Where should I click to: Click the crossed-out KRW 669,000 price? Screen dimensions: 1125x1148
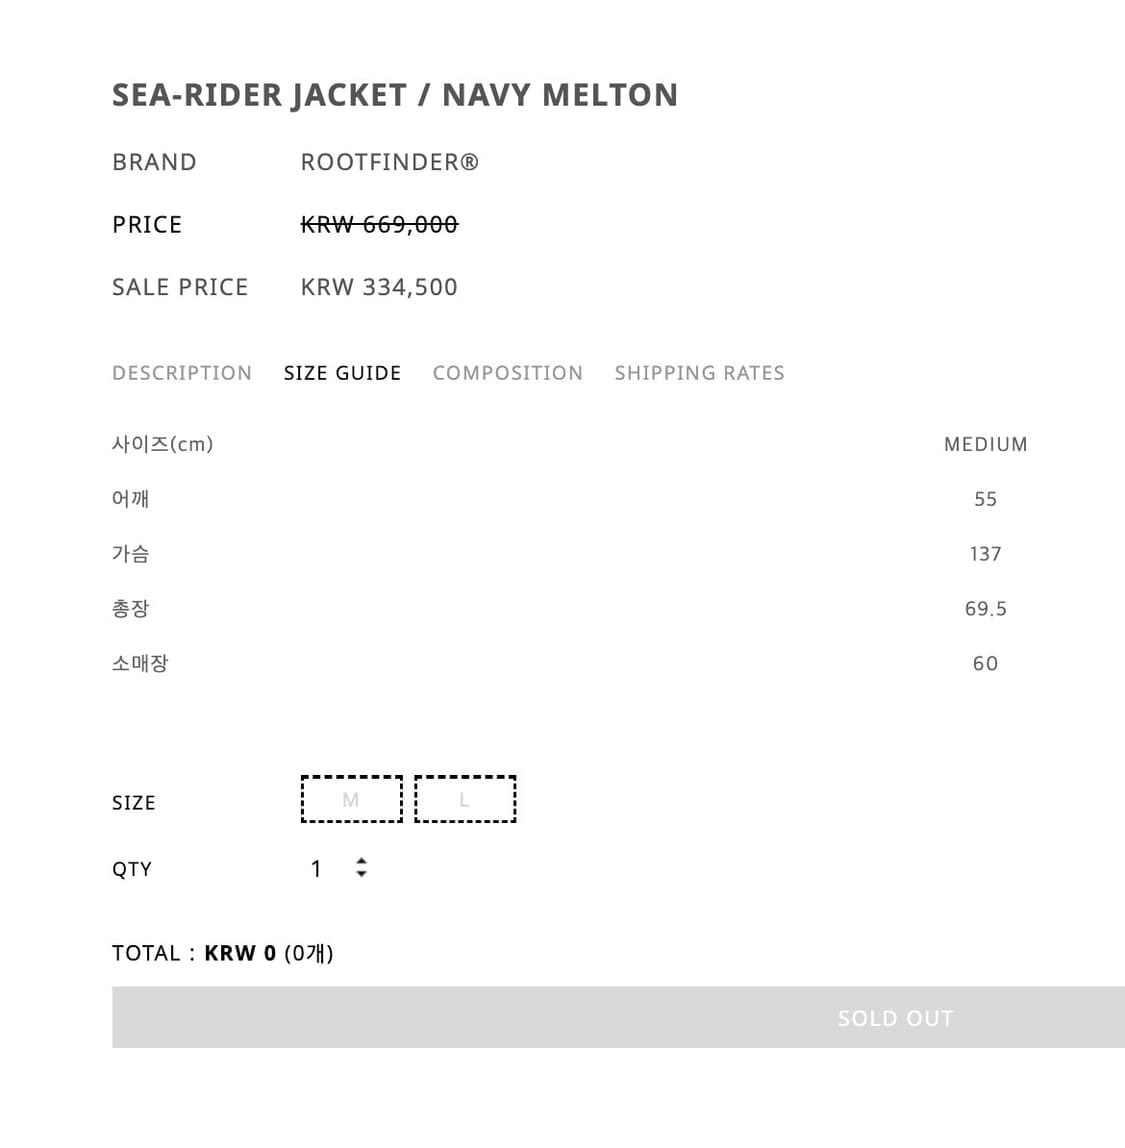tap(379, 225)
